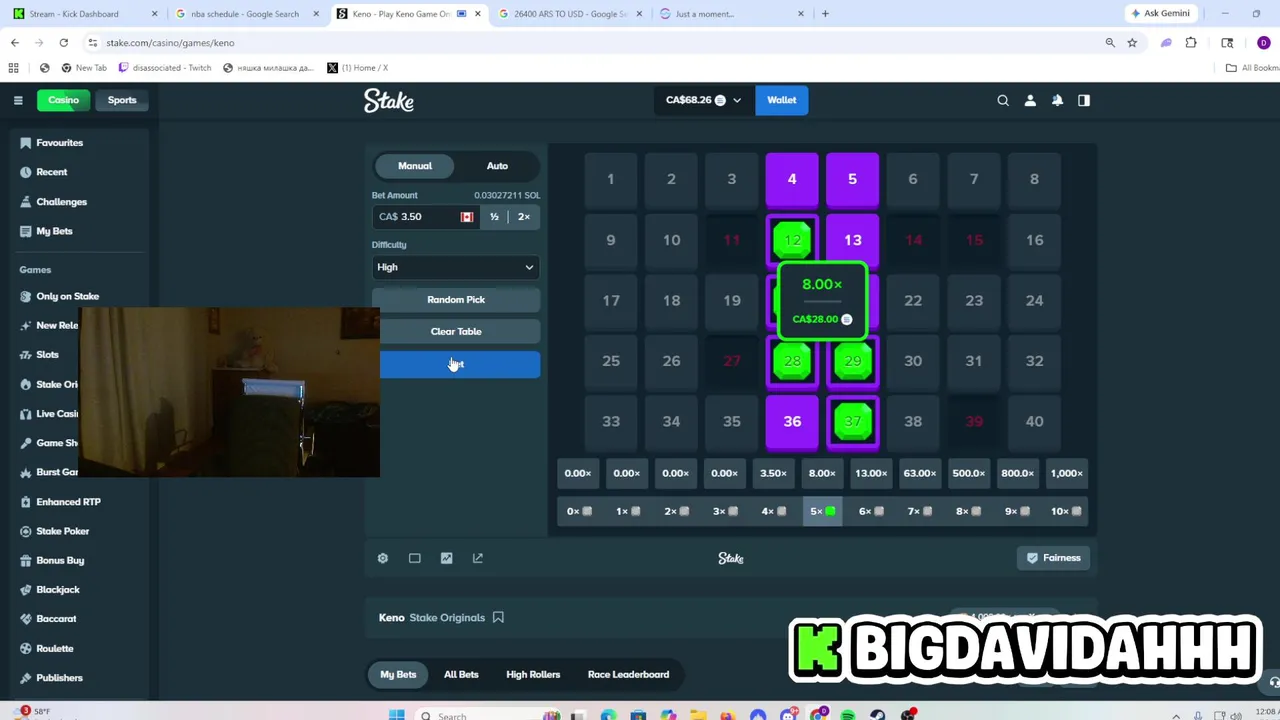Select Keno tile 22
Viewport: 1280px width, 720px height.
[x=913, y=300]
